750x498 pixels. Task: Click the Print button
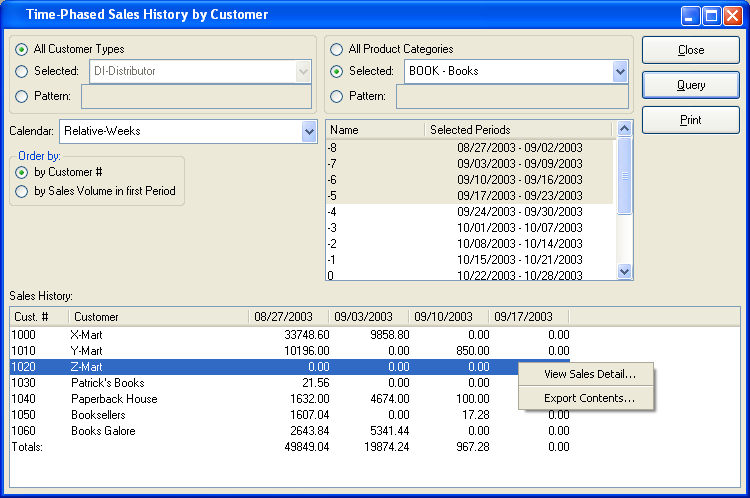(690, 120)
